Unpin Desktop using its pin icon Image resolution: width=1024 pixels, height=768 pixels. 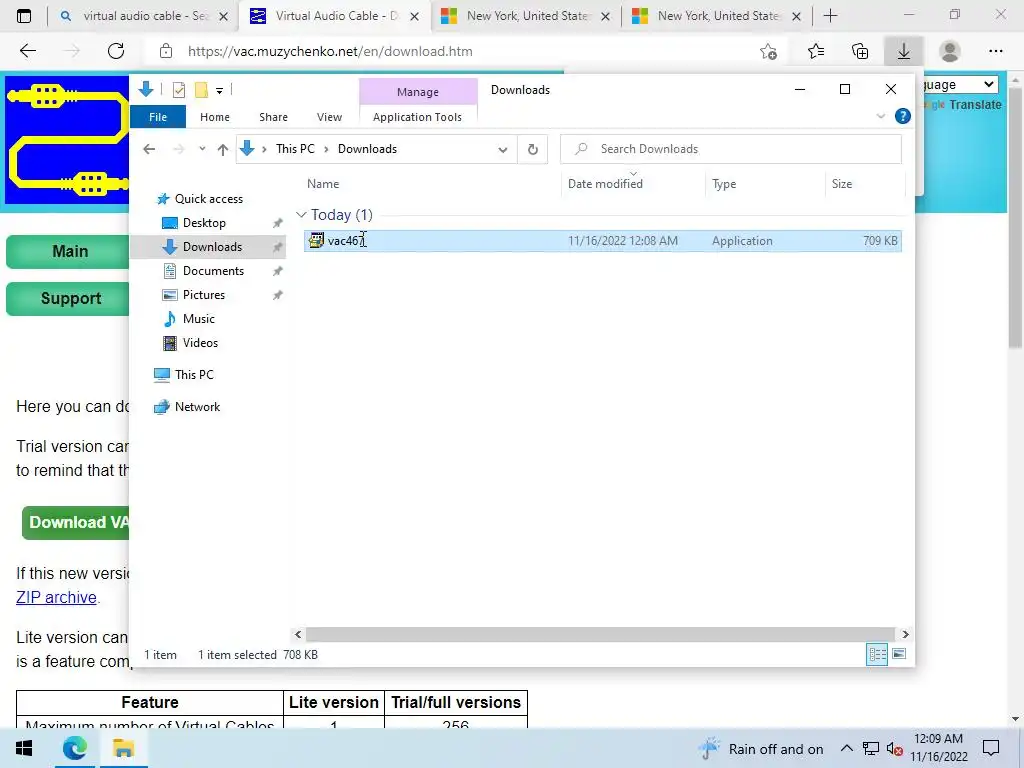[x=278, y=223]
